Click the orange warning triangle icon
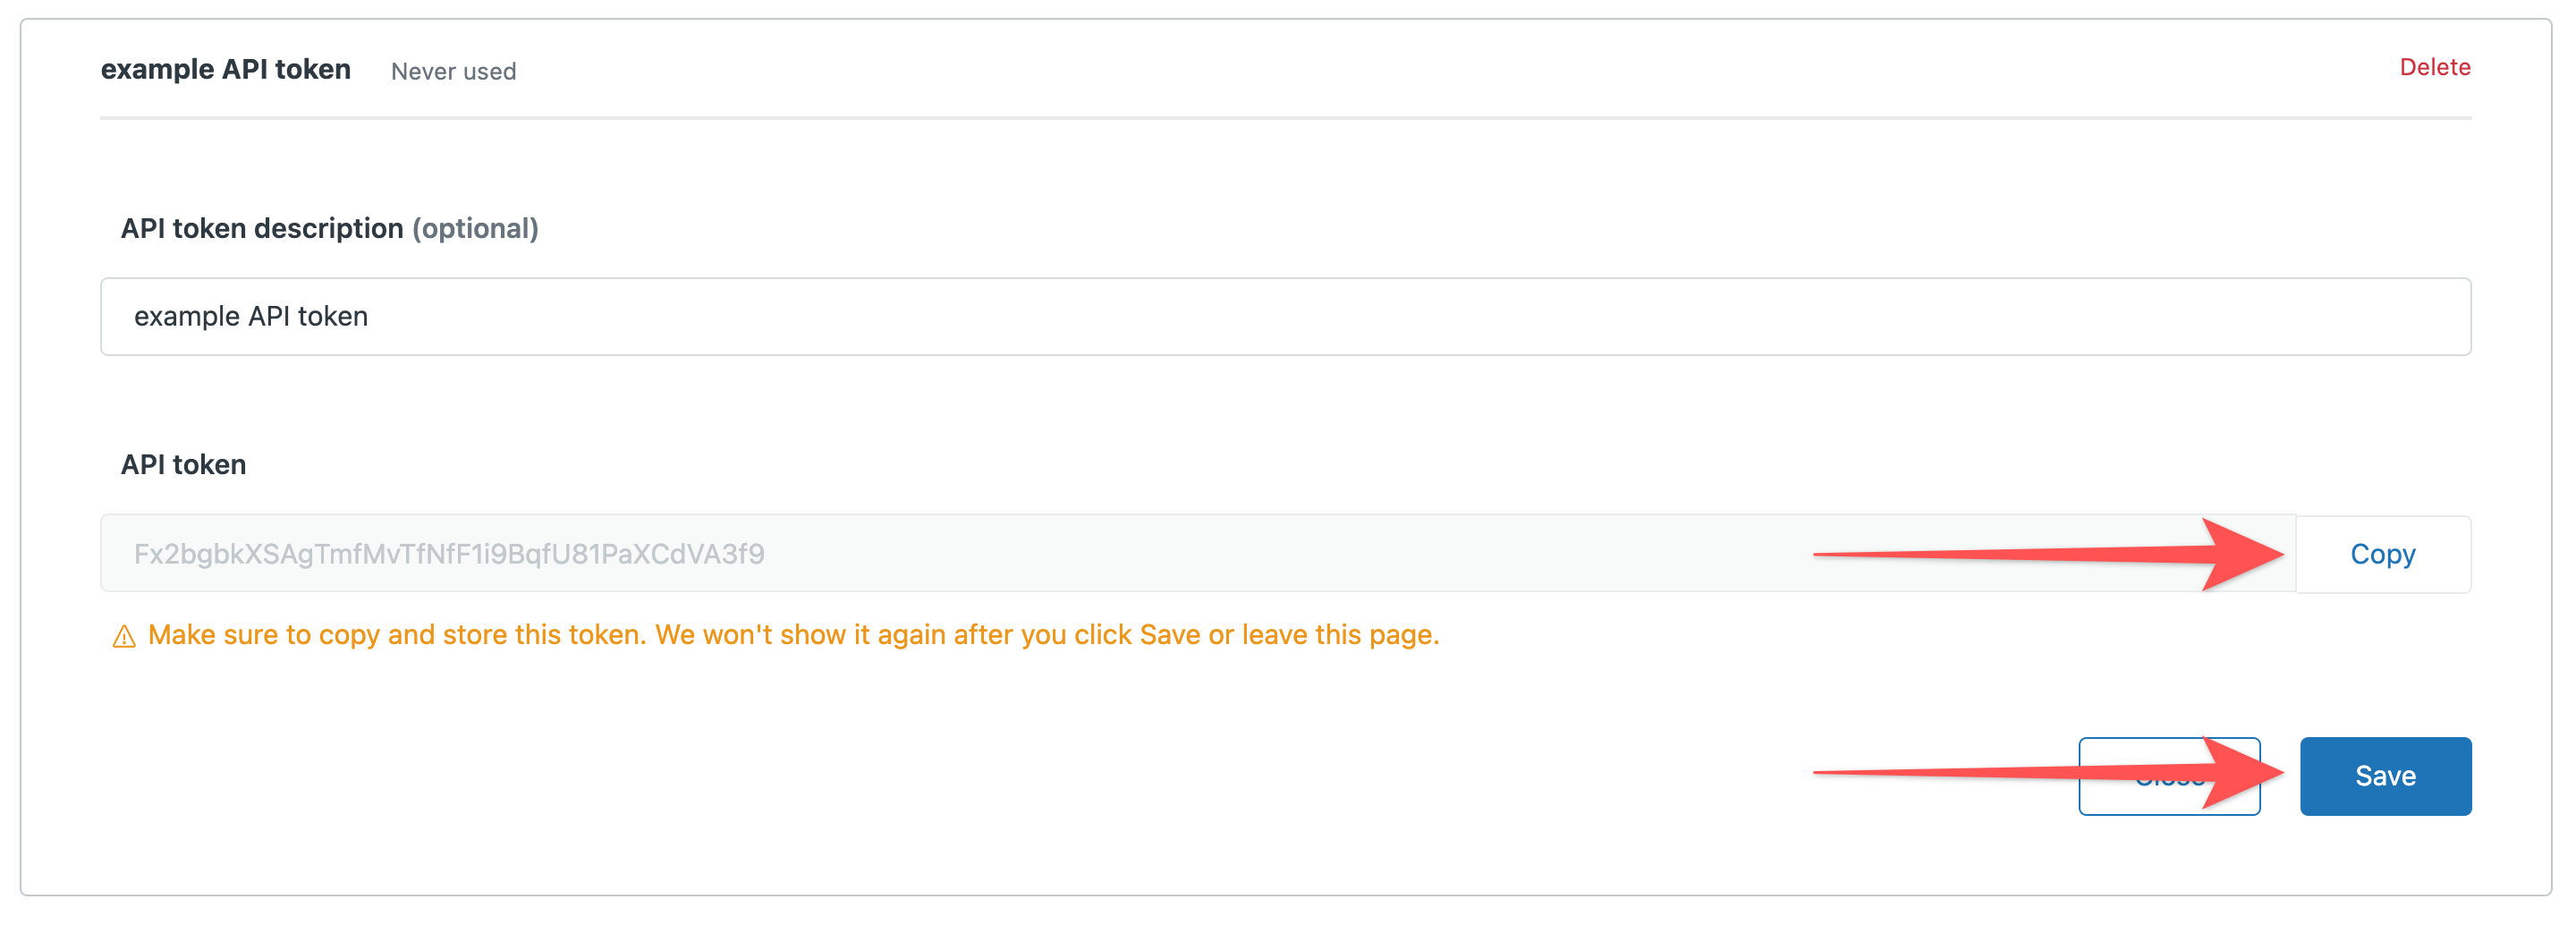The height and width of the screenshot is (925, 2576). point(124,636)
